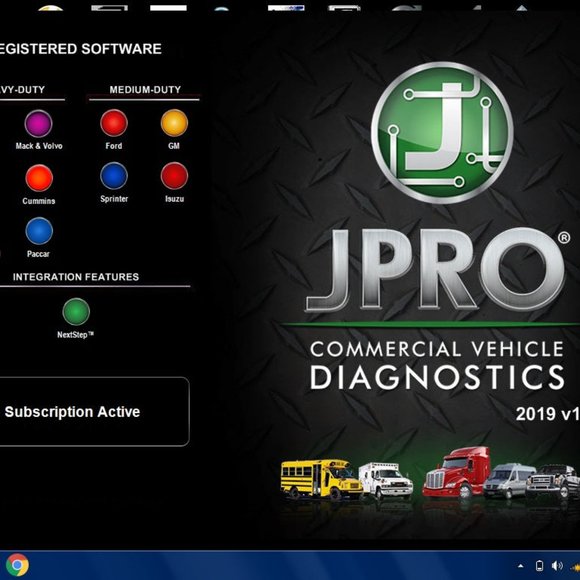Viewport: 580px width, 580px height.
Task: Click the battery icon in system tray
Action: click(539, 566)
